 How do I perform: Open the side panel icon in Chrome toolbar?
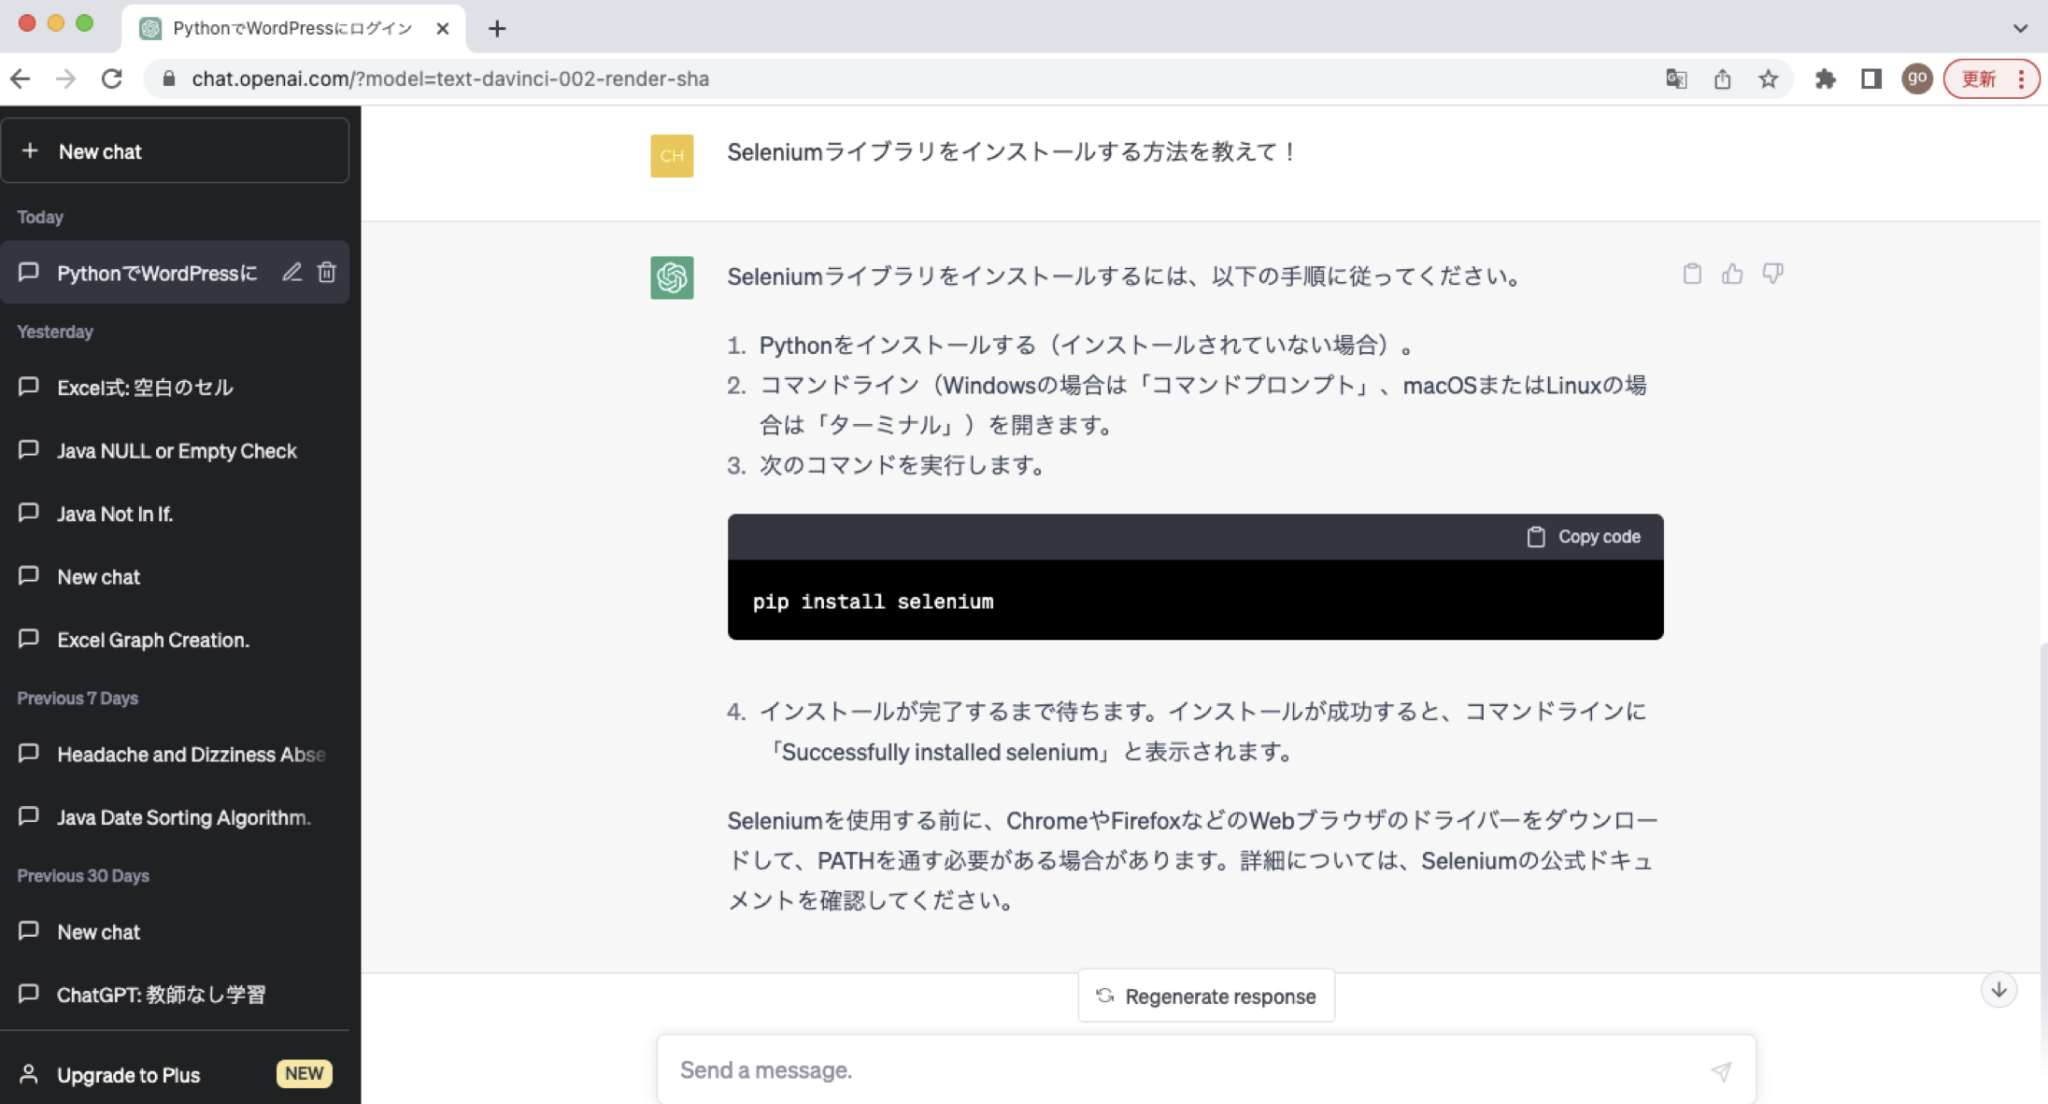(1870, 79)
